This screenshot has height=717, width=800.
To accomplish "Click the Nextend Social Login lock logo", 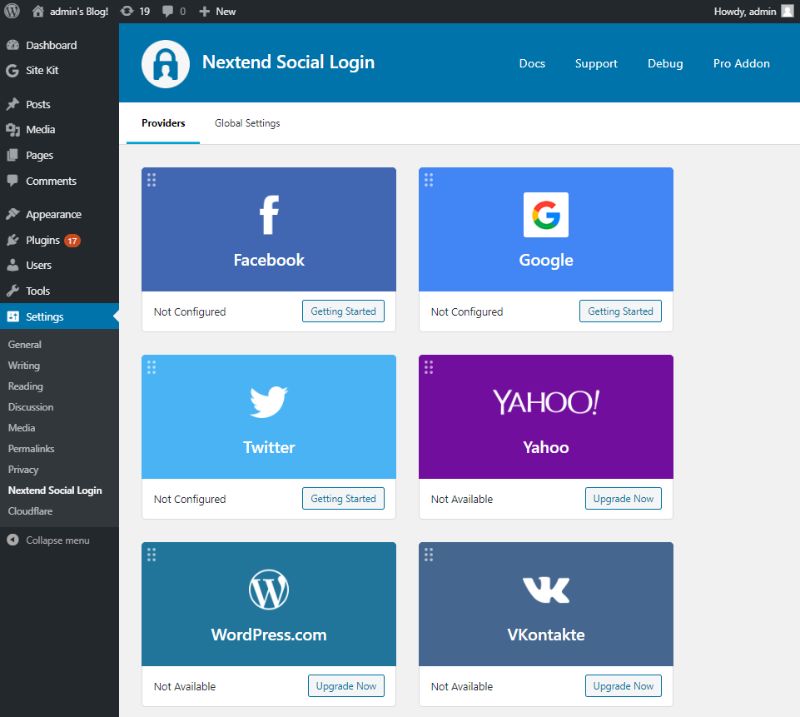I will 165,64.
